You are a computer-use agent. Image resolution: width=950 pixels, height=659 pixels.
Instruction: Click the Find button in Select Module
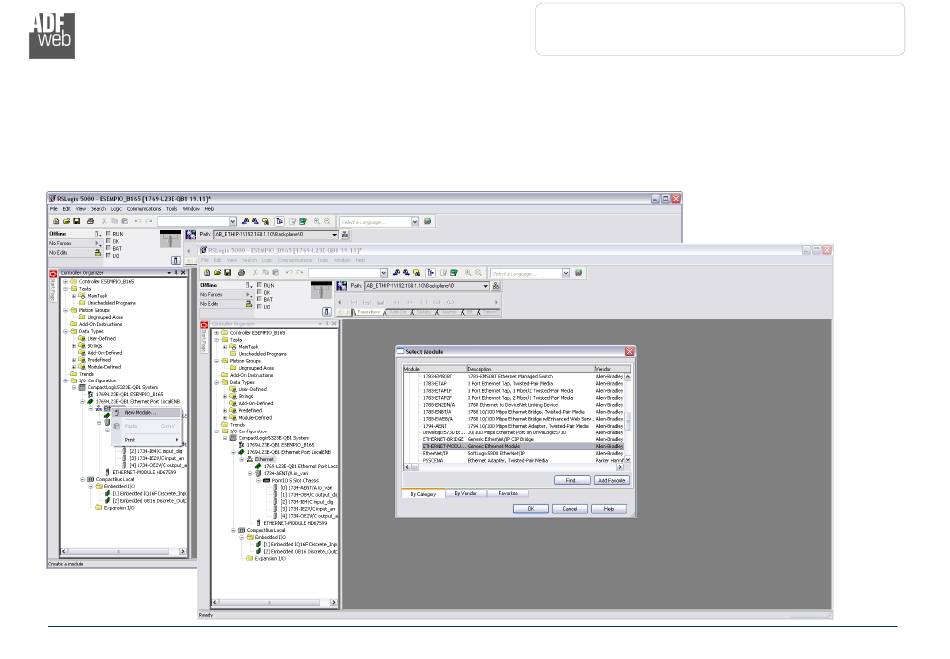pyautogui.click(x=572, y=480)
